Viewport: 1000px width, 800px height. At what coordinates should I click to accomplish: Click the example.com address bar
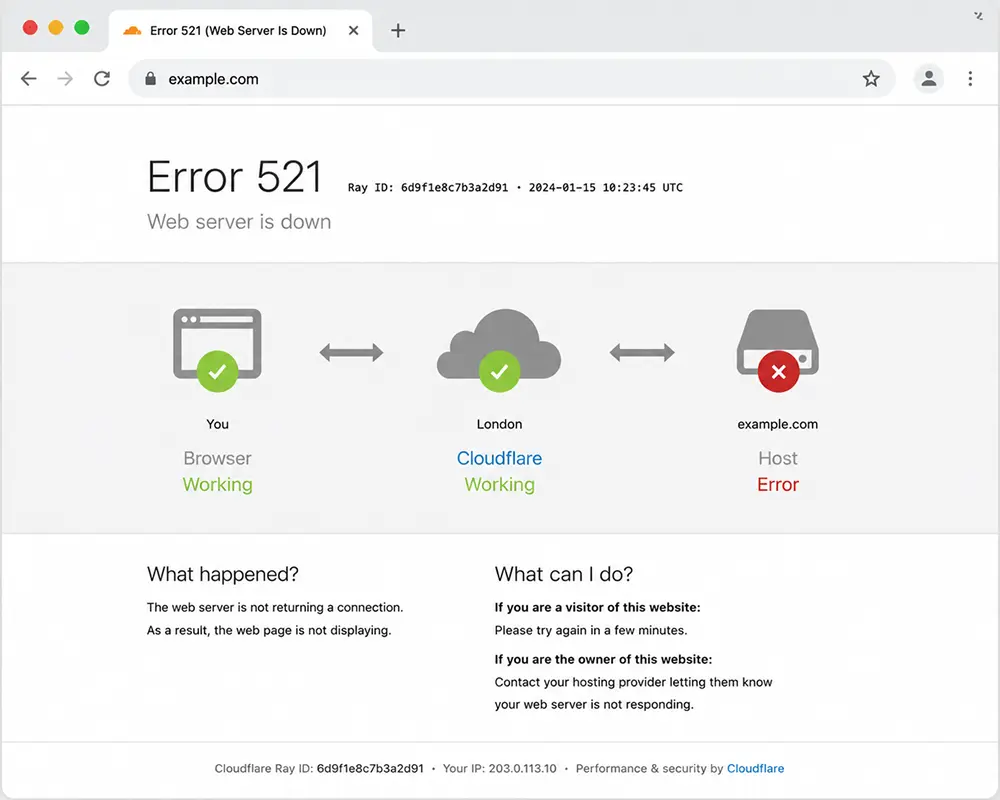click(x=511, y=78)
